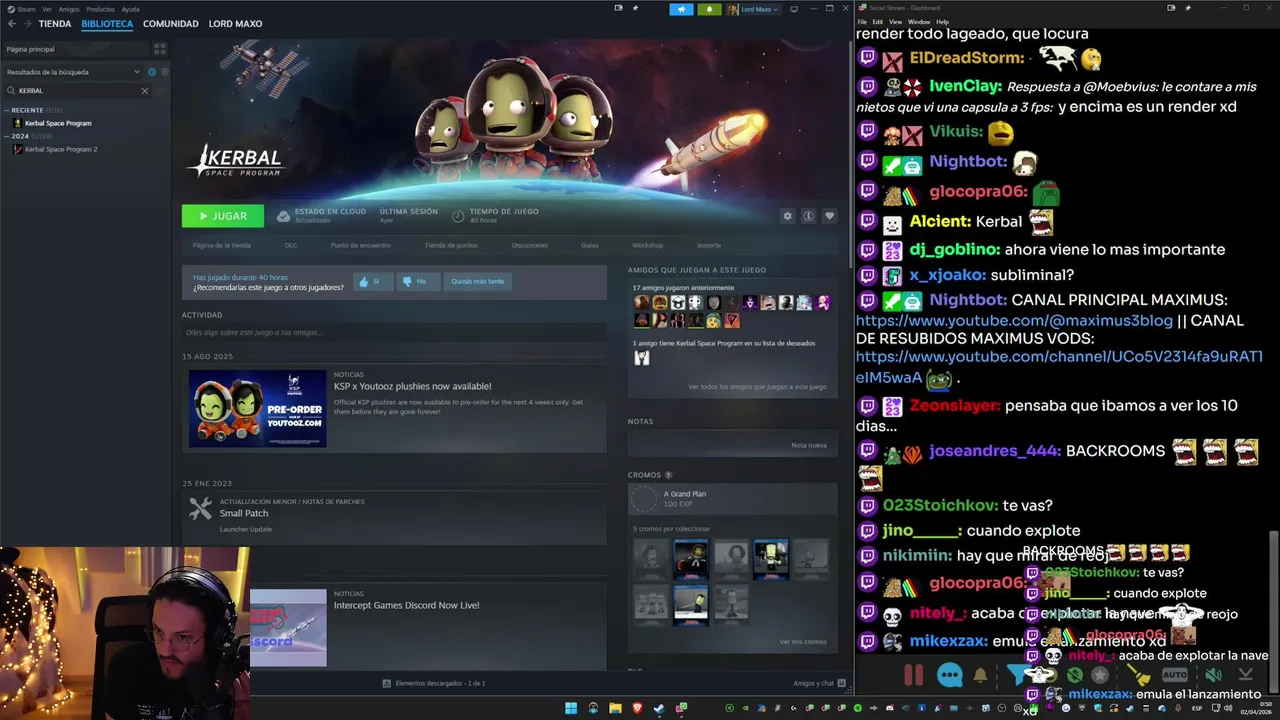This screenshot has height=720, width=1280.
Task: Open File menu in Social Stream
Action: click(862, 21)
